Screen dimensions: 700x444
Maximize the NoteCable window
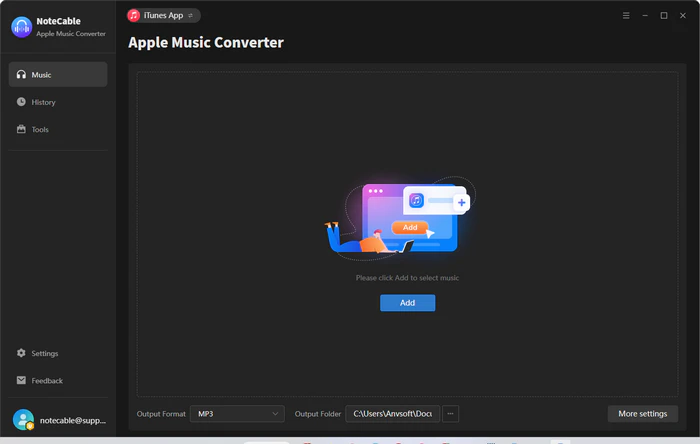[664, 16]
